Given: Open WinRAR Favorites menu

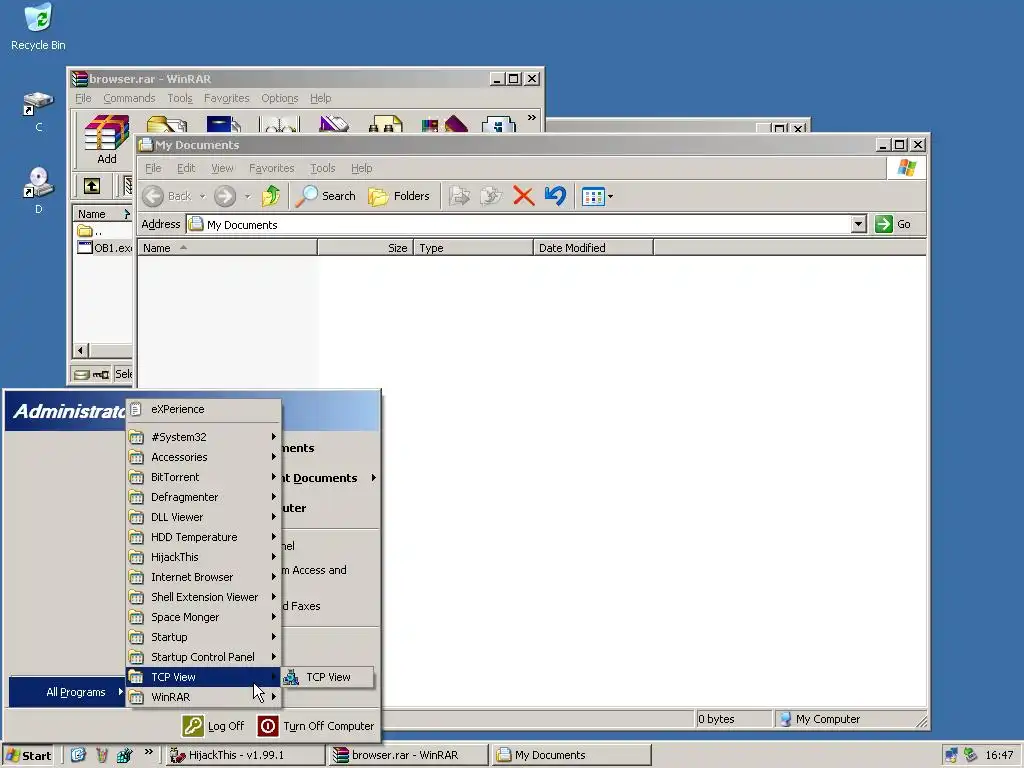Looking at the screenshot, I should [227, 98].
